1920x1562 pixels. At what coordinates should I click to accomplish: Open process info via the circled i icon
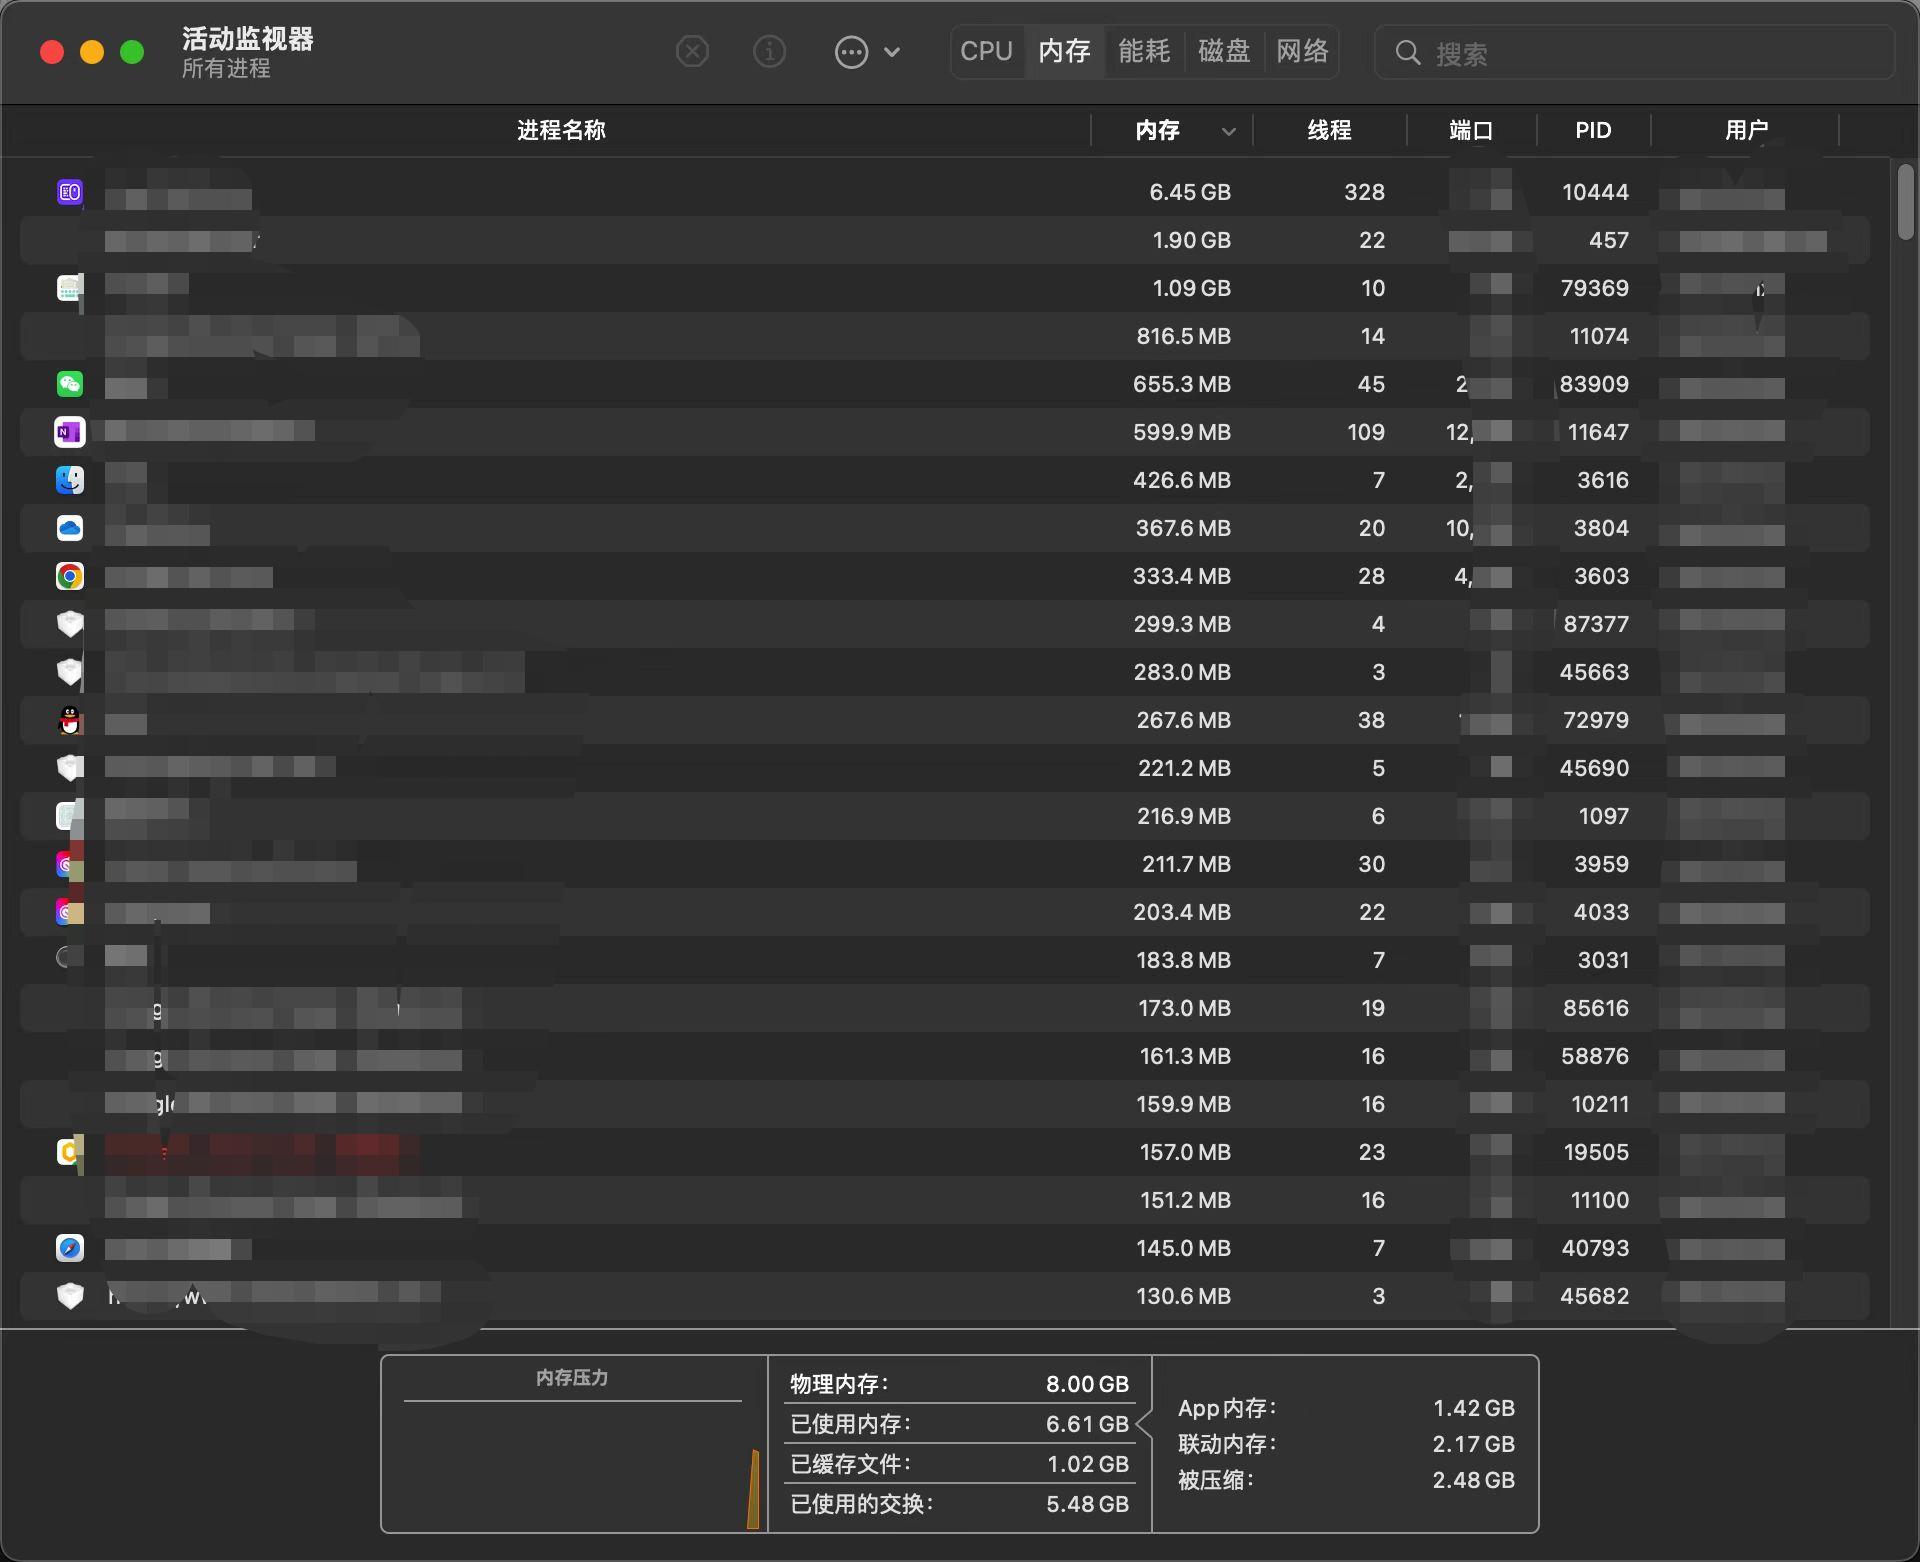click(769, 51)
